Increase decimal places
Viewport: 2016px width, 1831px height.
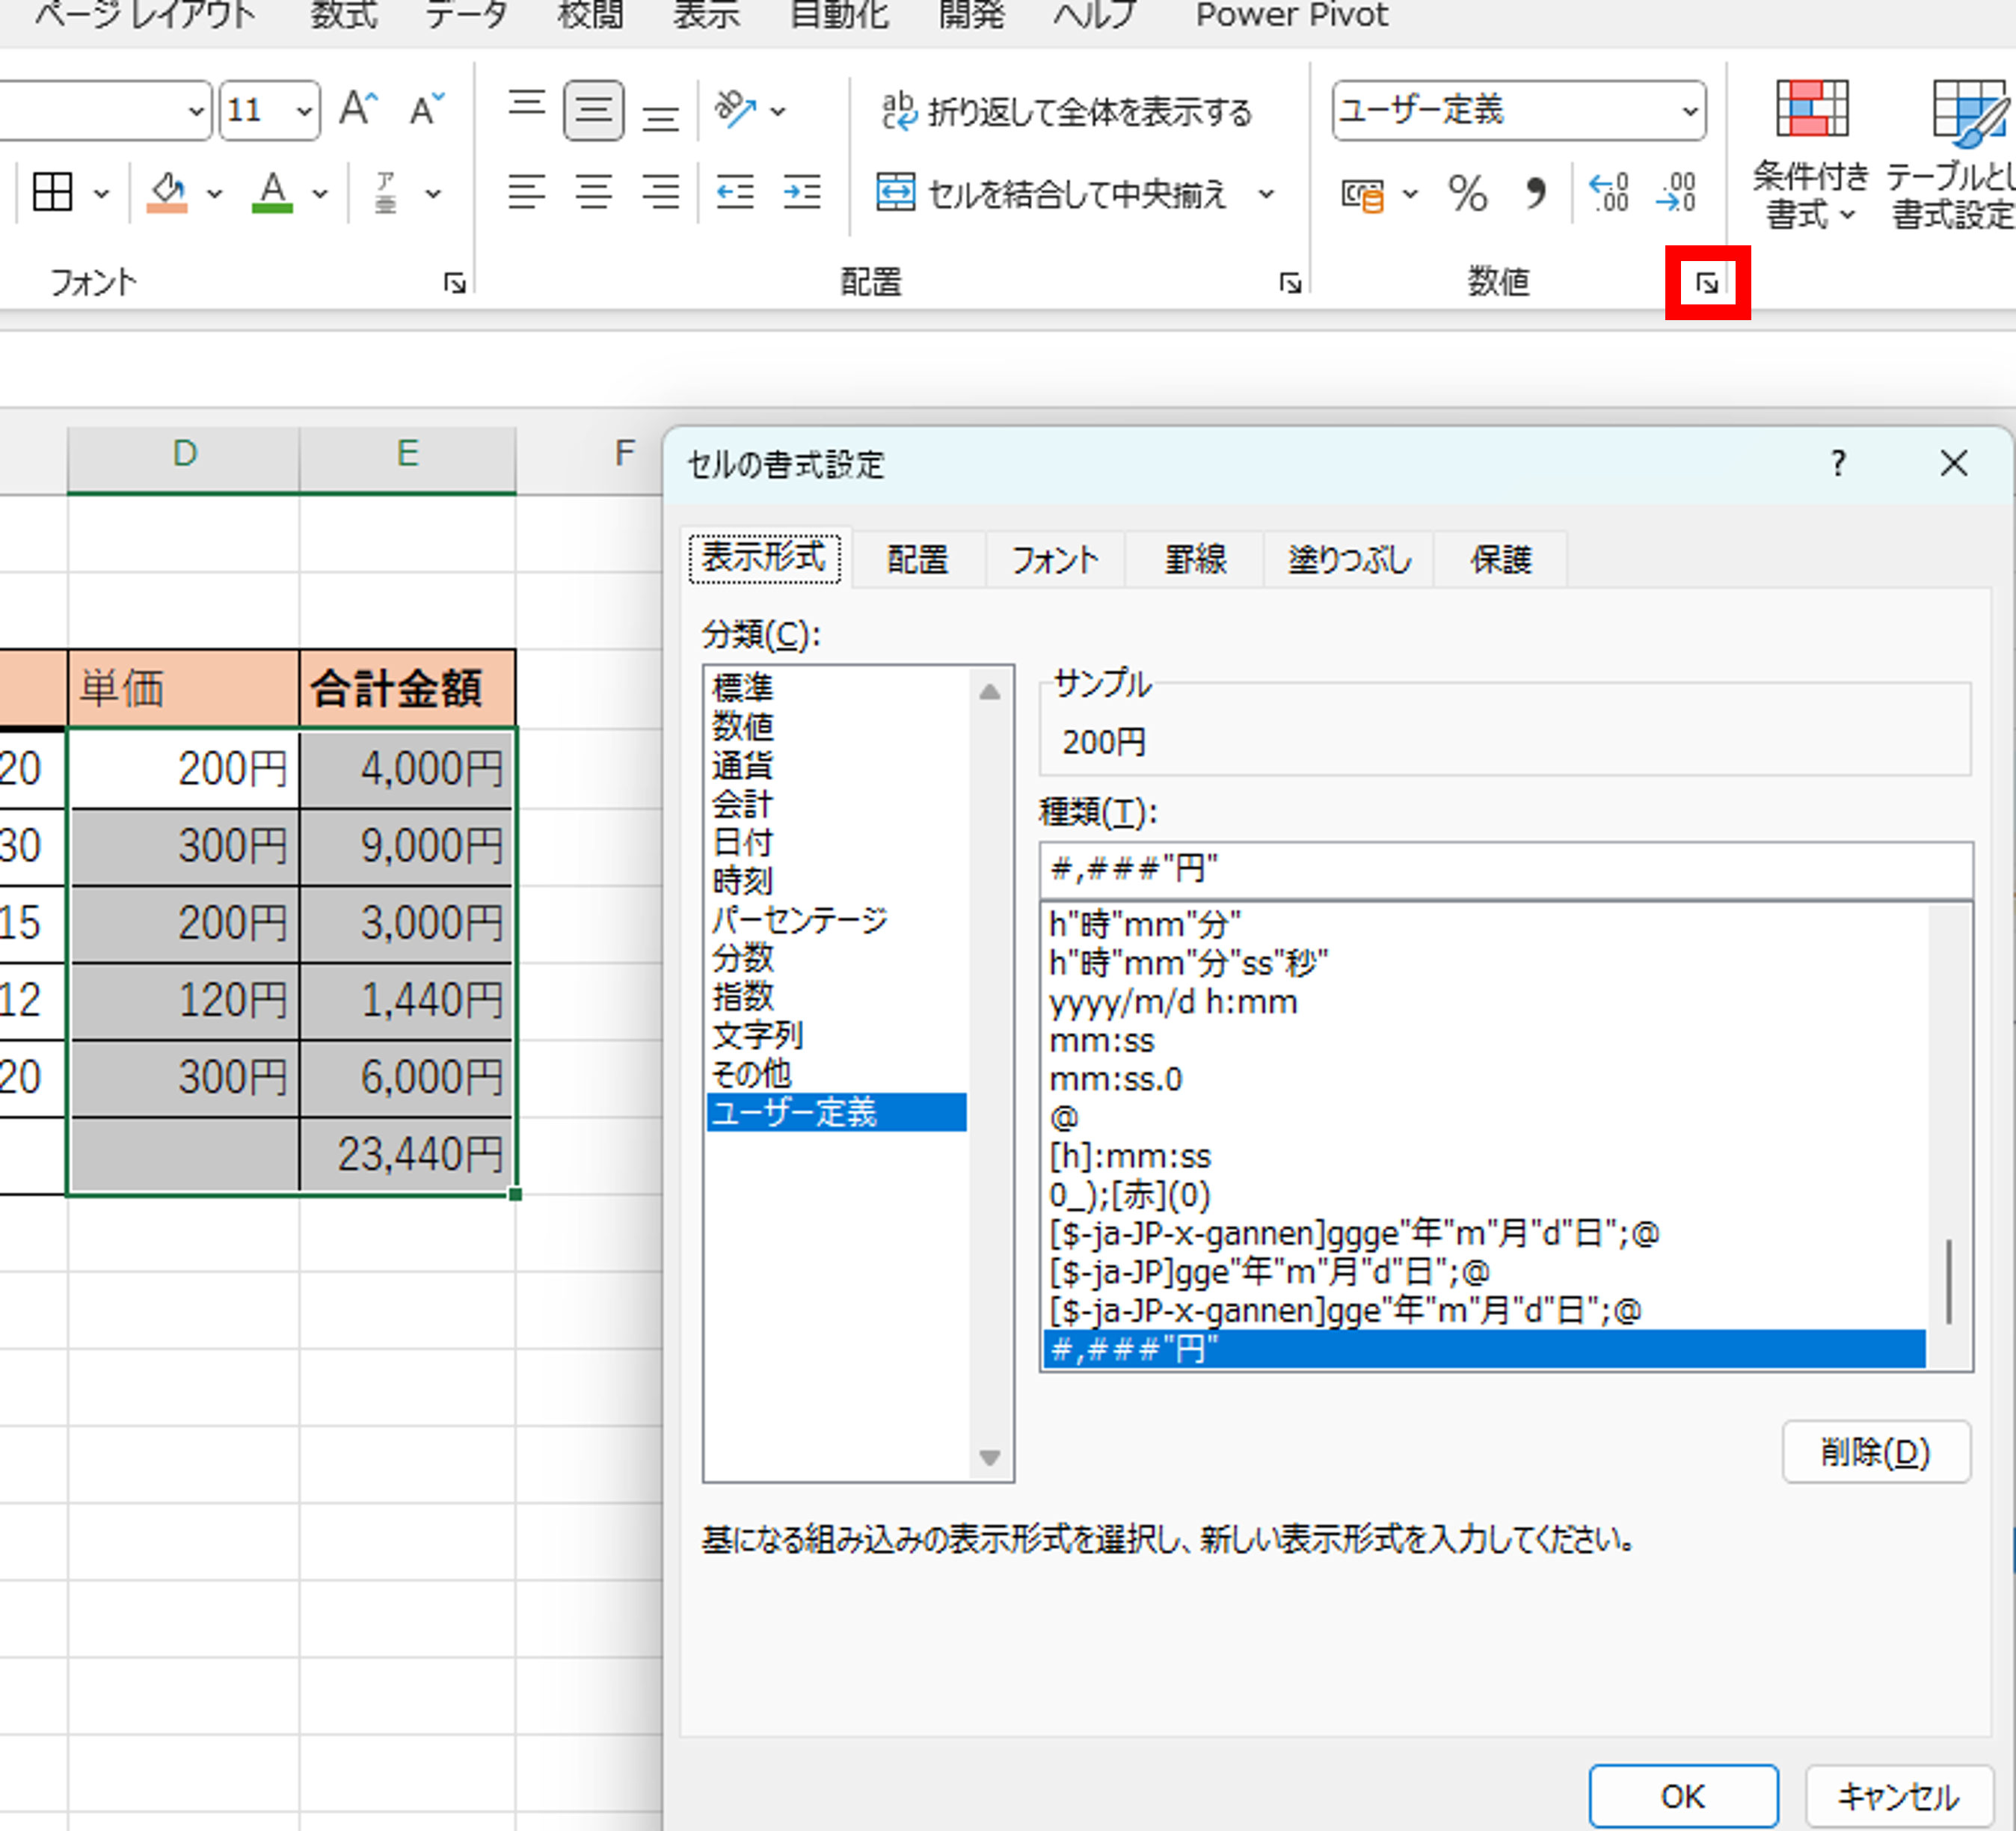pos(1609,193)
